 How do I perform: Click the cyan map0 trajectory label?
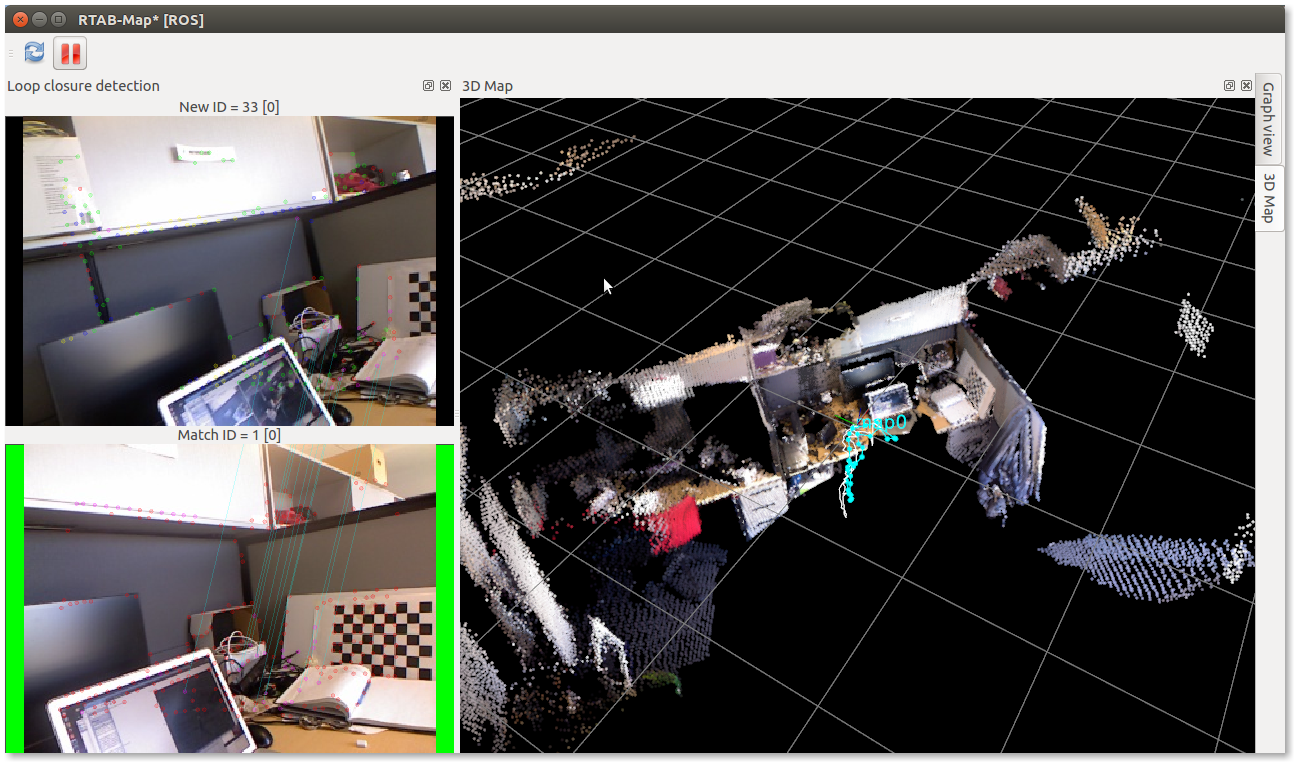pos(885,422)
